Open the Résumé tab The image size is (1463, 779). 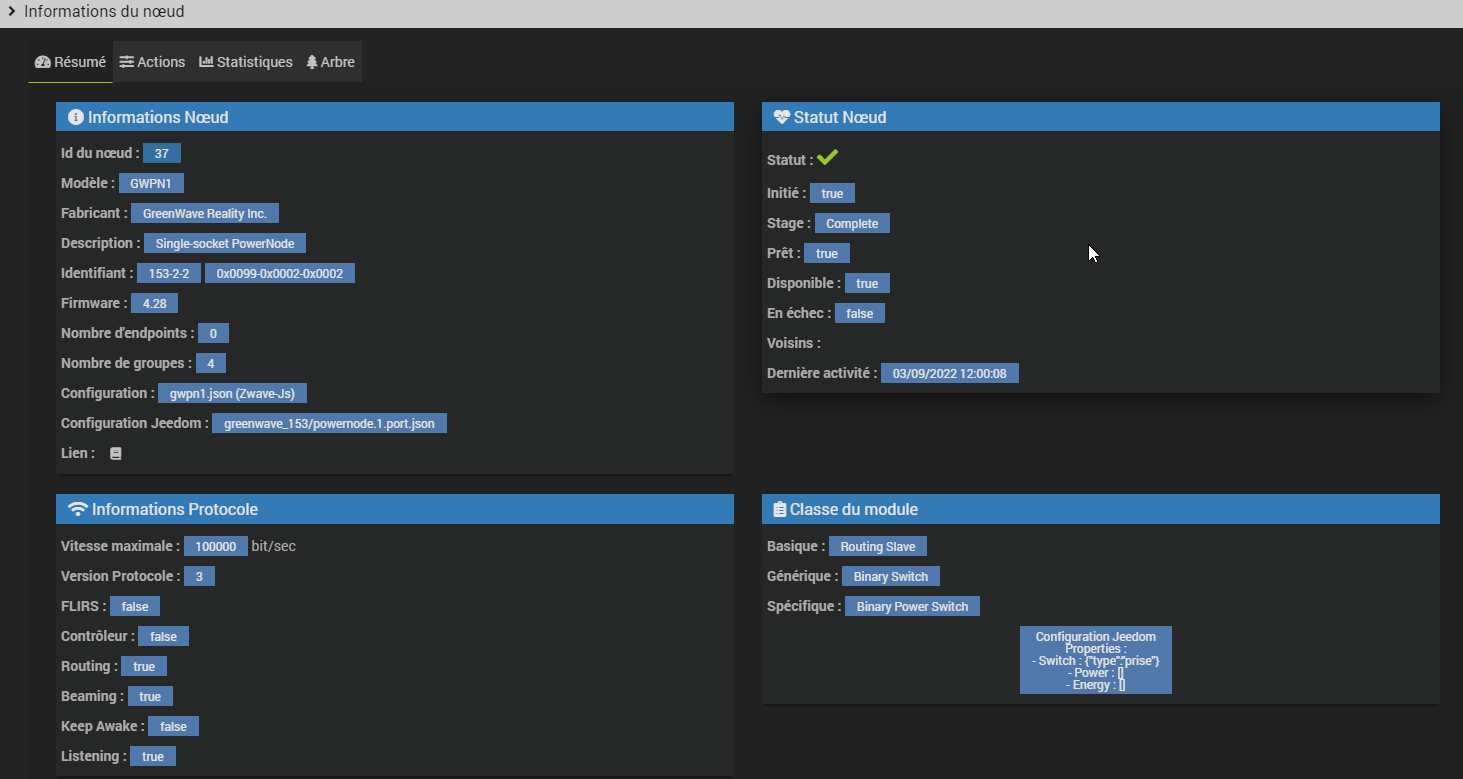point(70,62)
